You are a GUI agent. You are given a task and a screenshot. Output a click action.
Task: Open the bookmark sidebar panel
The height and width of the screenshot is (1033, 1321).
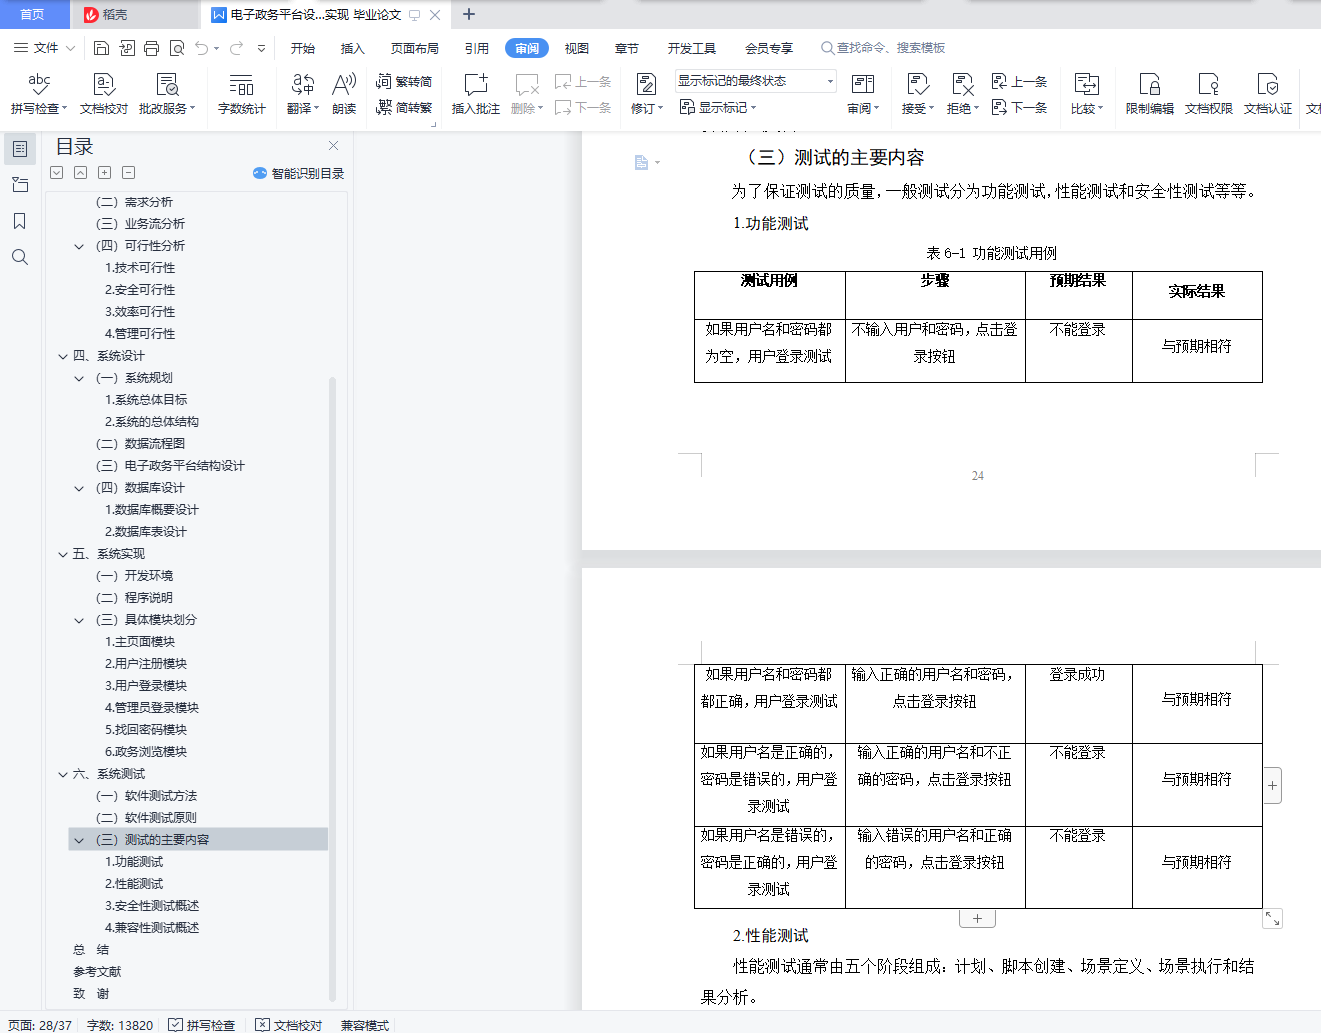[19, 221]
